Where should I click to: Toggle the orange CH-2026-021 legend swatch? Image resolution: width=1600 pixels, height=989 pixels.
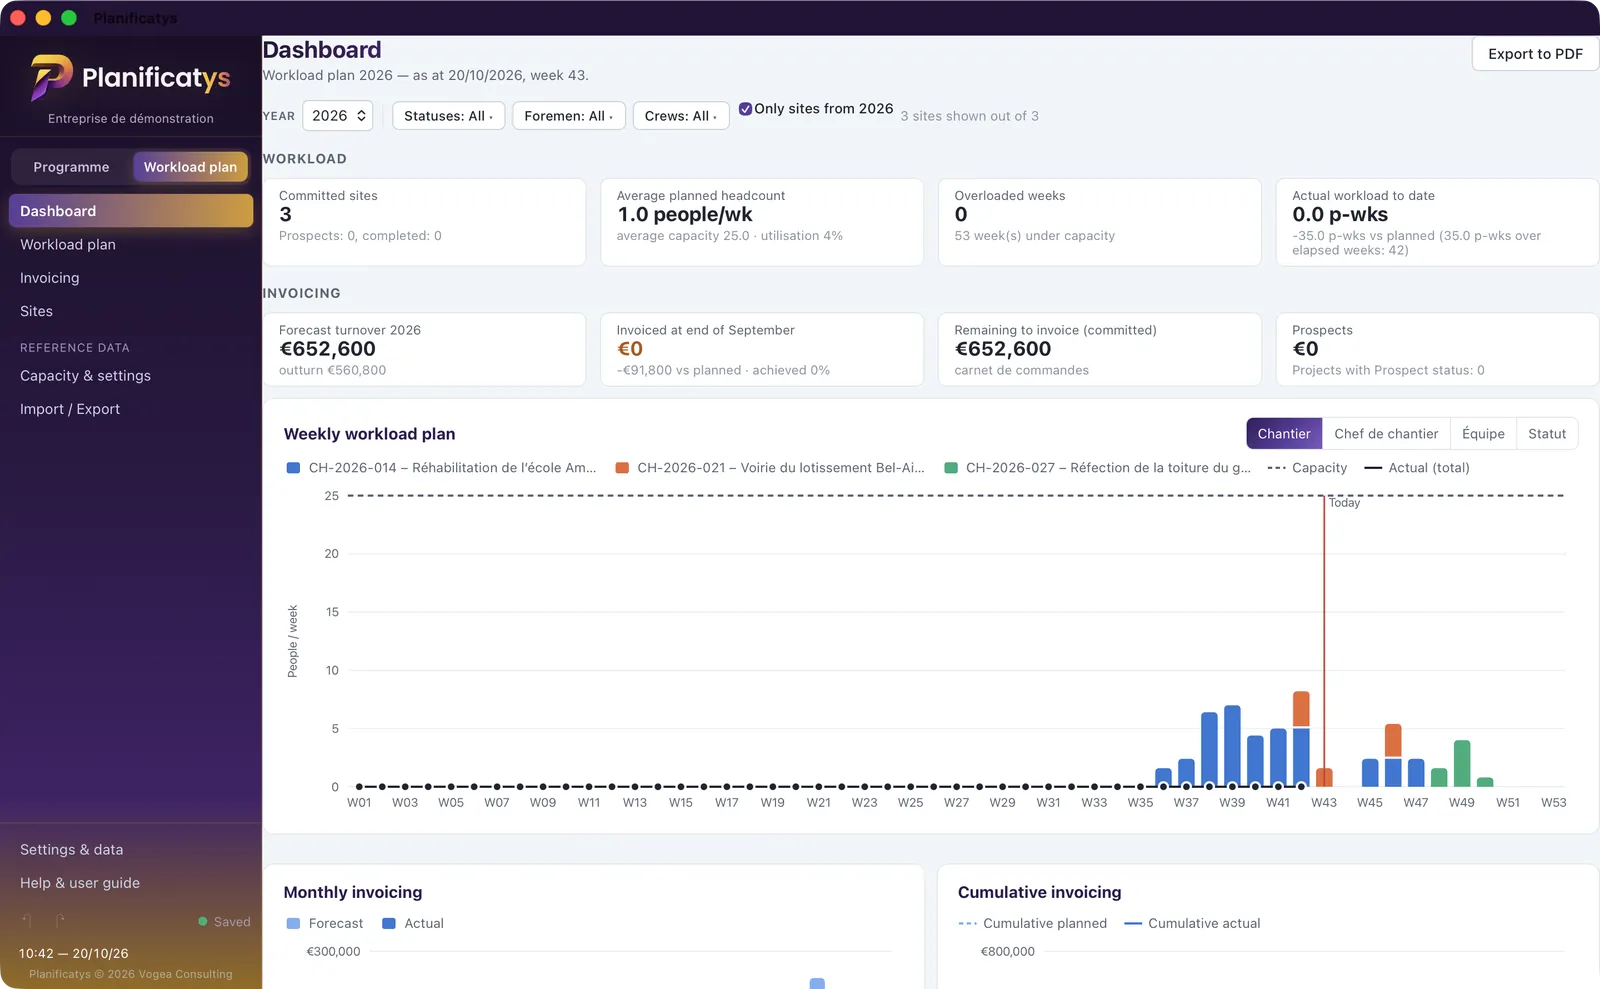click(622, 468)
